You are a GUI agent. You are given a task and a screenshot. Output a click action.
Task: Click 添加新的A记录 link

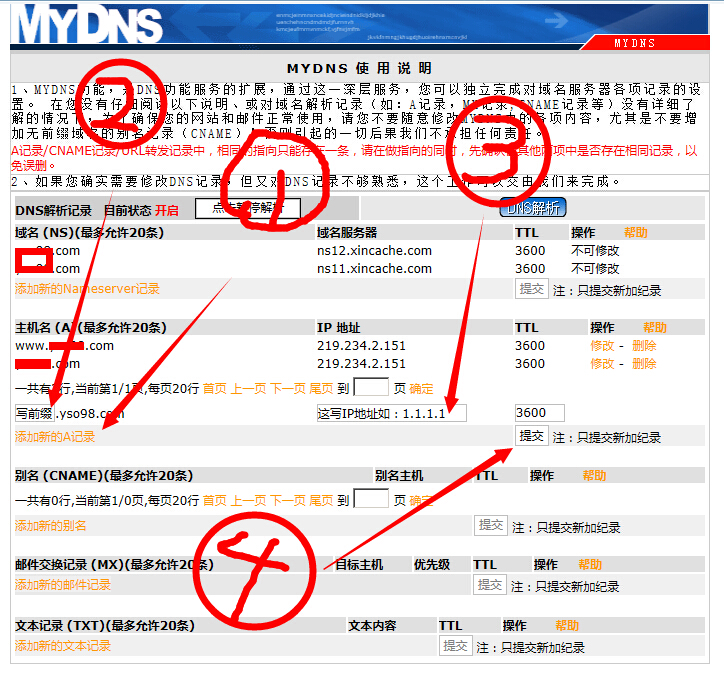pos(55,437)
